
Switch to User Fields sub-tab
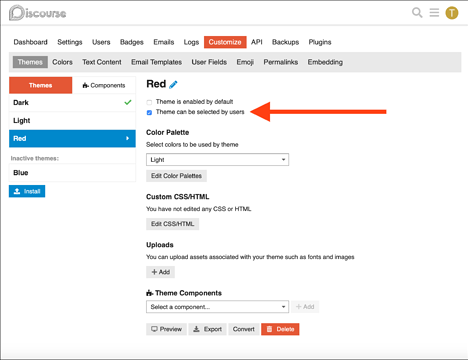tap(209, 62)
